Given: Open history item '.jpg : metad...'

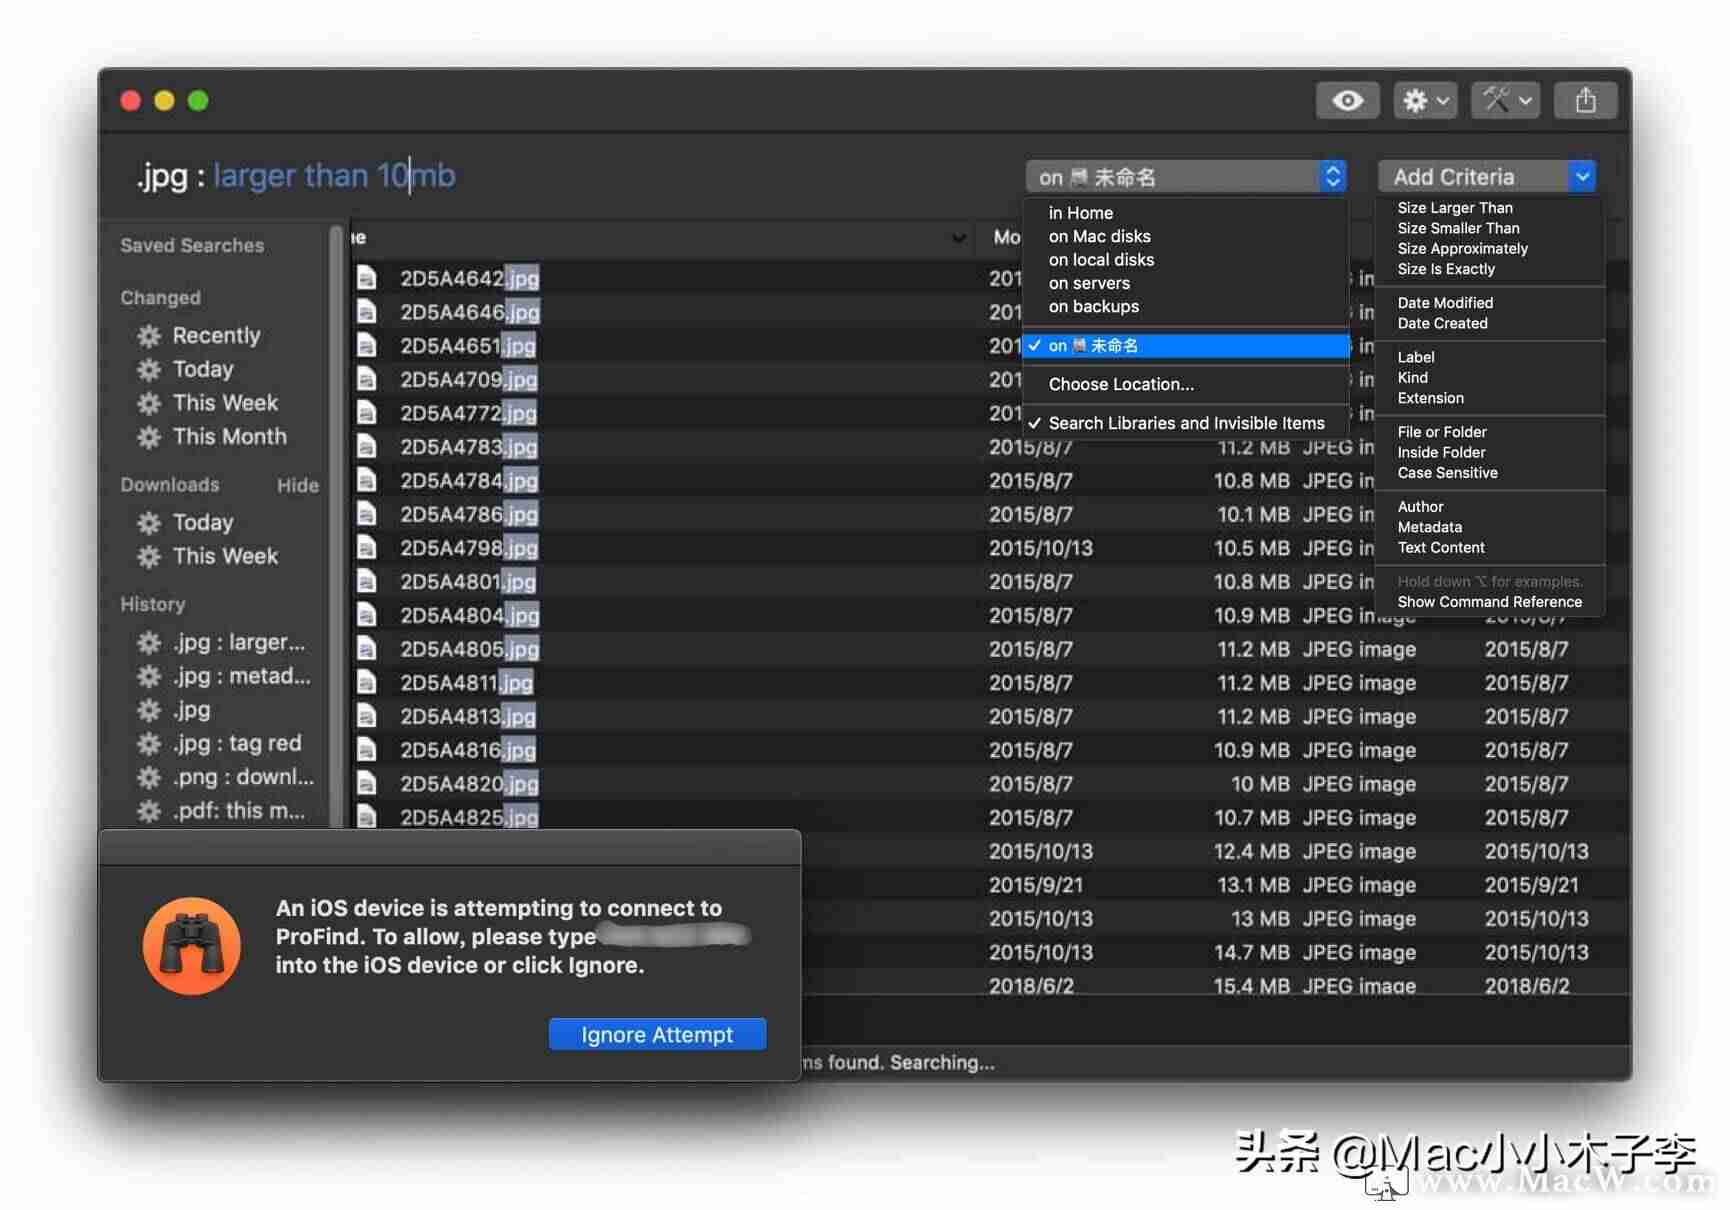Looking at the screenshot, I should coord(240,676).
